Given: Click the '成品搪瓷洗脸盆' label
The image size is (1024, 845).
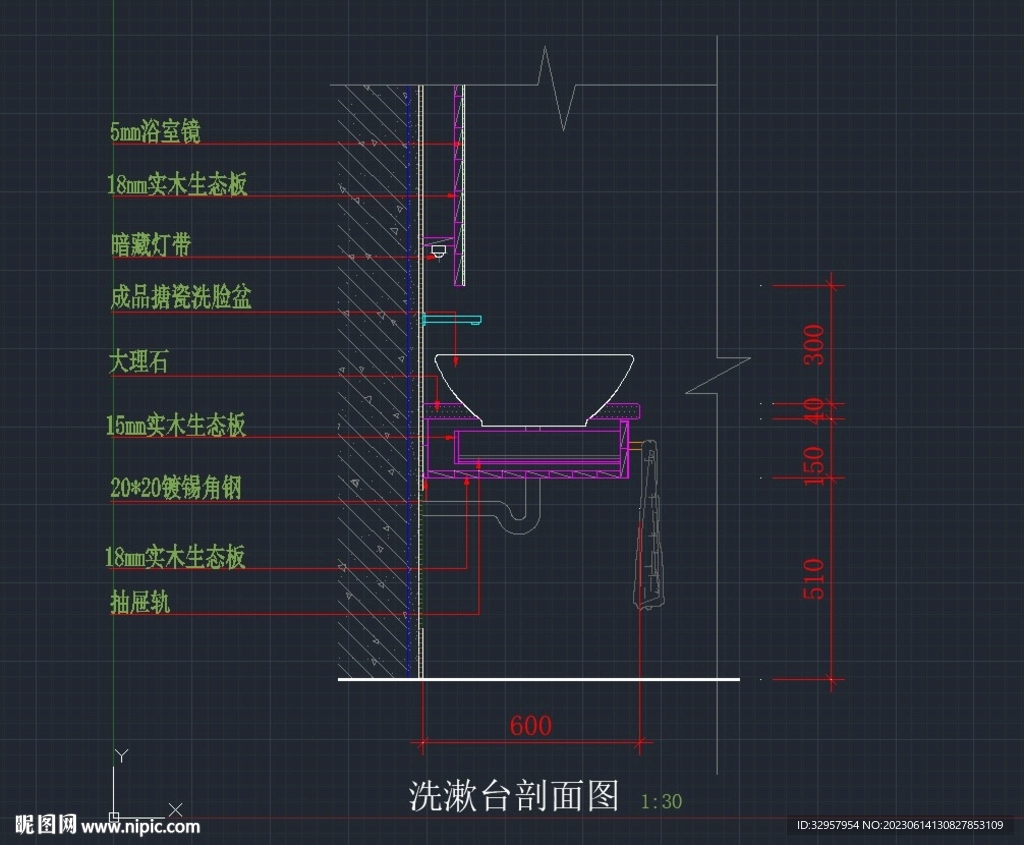Looking at the screenshot, I should (181, 297).
